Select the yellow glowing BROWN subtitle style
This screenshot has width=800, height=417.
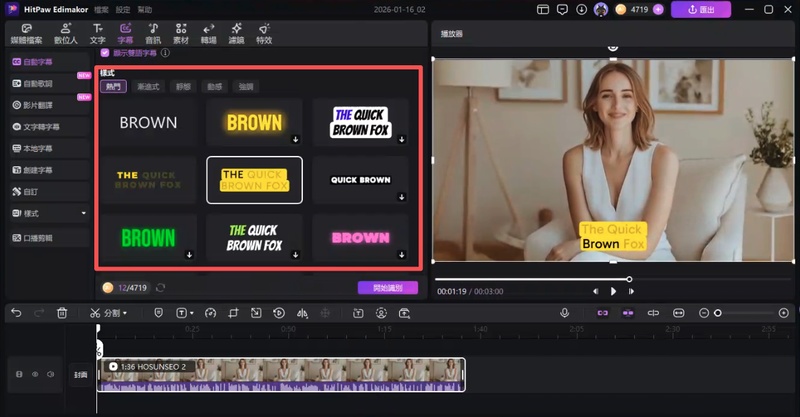coord(254,122)
